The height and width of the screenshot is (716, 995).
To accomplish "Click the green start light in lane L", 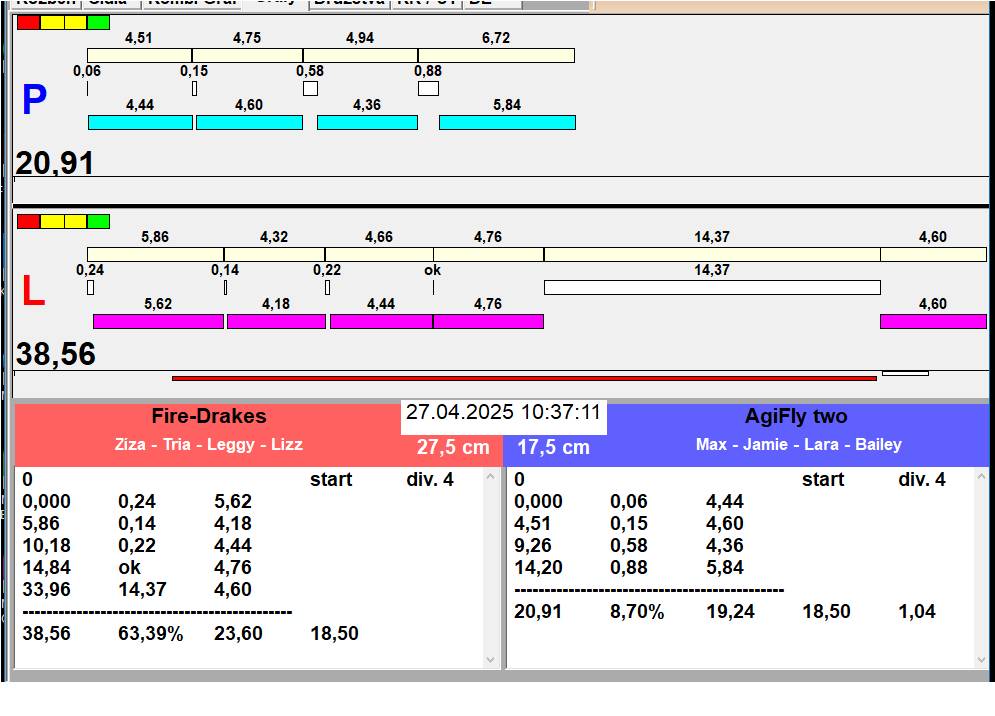I will click(99, 221).
